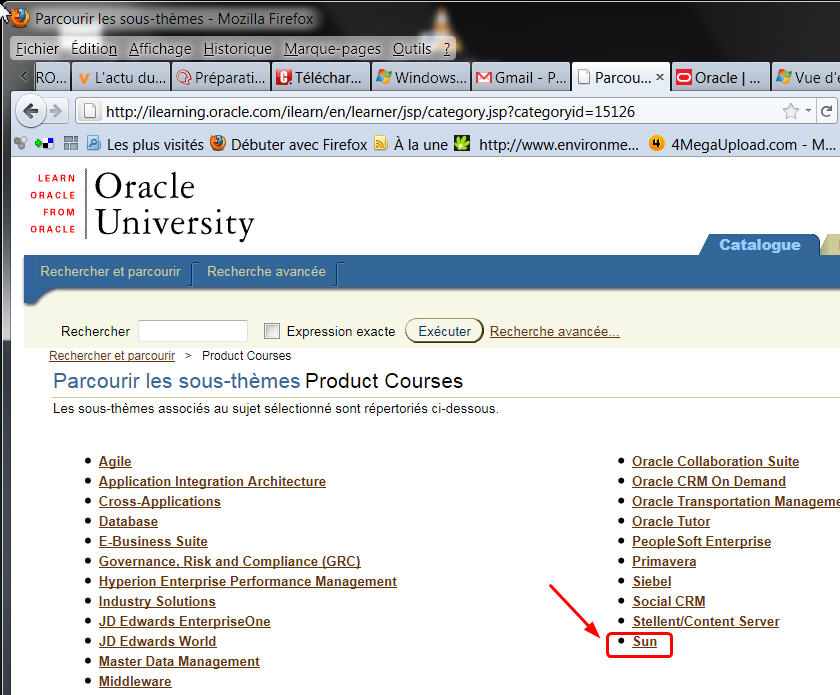The image size is (840, 695).
Task: Open Hyperion Enterprise Performance Management link
Action: (248, 581)
